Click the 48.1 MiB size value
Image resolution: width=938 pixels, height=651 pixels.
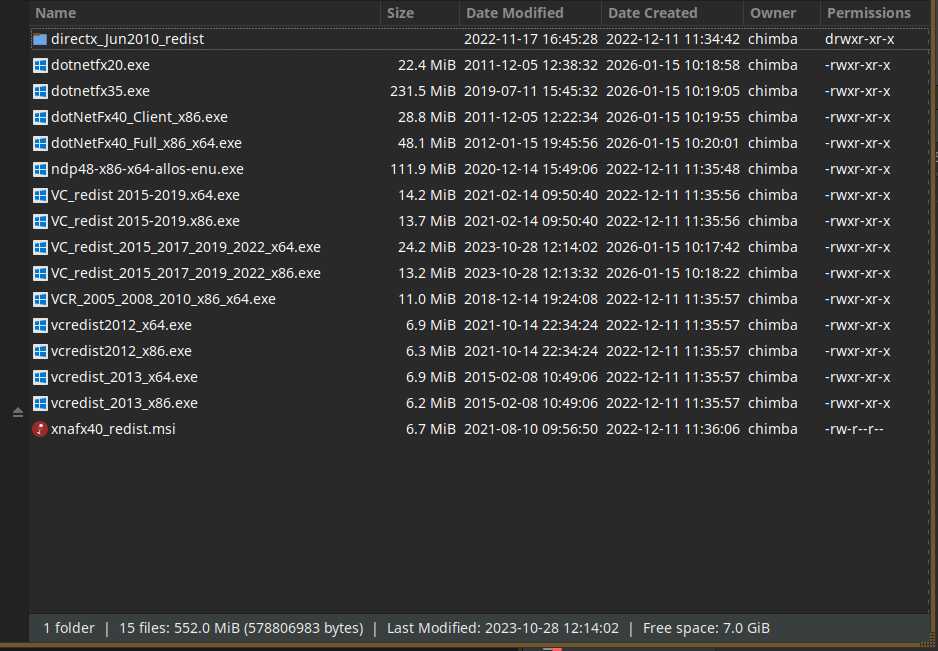427,143
